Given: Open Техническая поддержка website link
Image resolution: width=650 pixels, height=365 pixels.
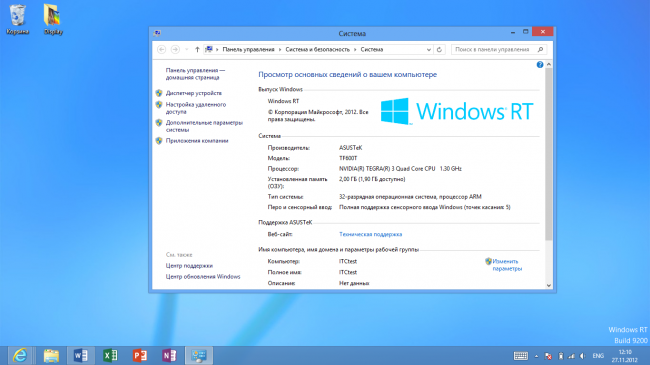Looking at the screenshot, I should (371, 234).
